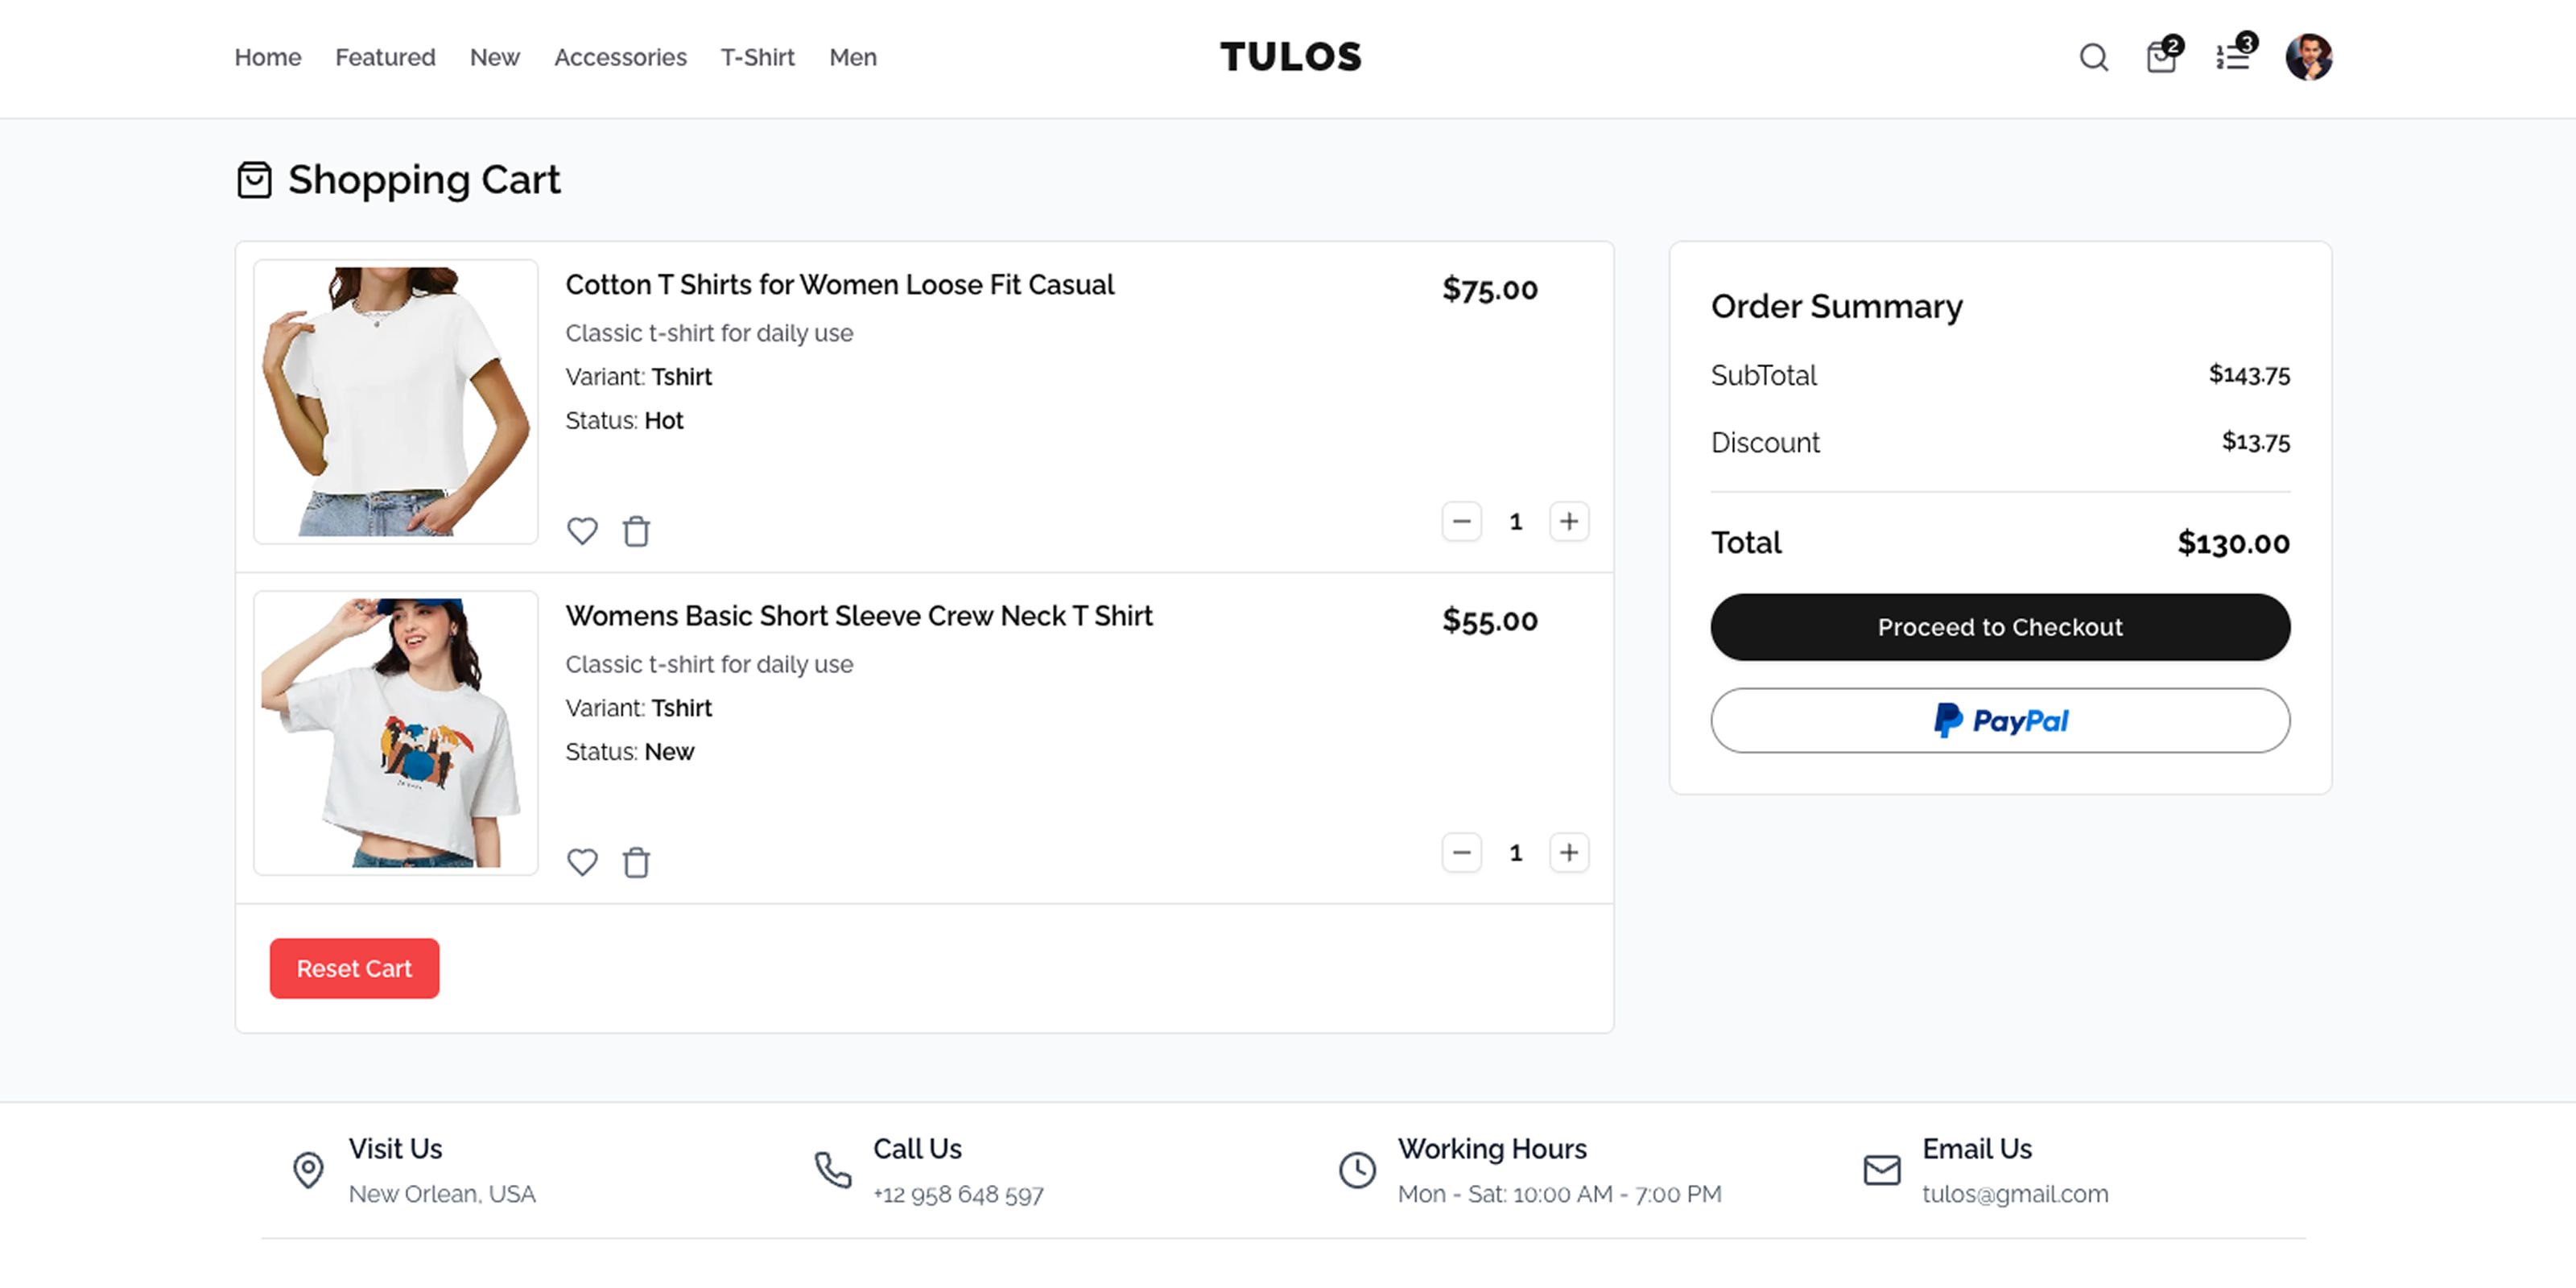Increase quantity of Womens Basic Crew Neck shirt
The image size is (2576, 1288).
pyautogui.click(x=1568, y=852)
